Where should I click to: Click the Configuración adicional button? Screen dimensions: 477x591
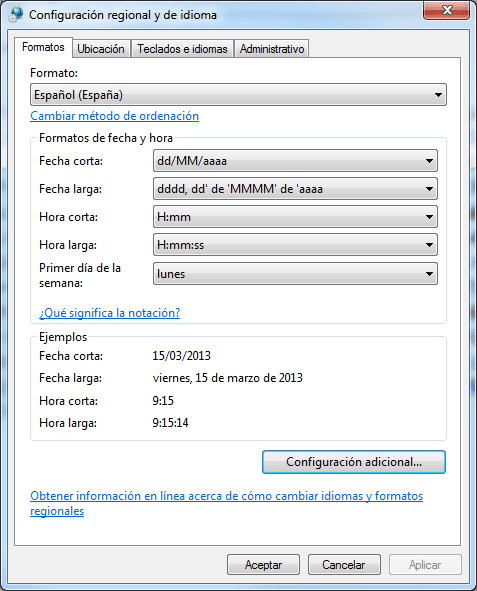pyautogui.click(x=354, y=462)
